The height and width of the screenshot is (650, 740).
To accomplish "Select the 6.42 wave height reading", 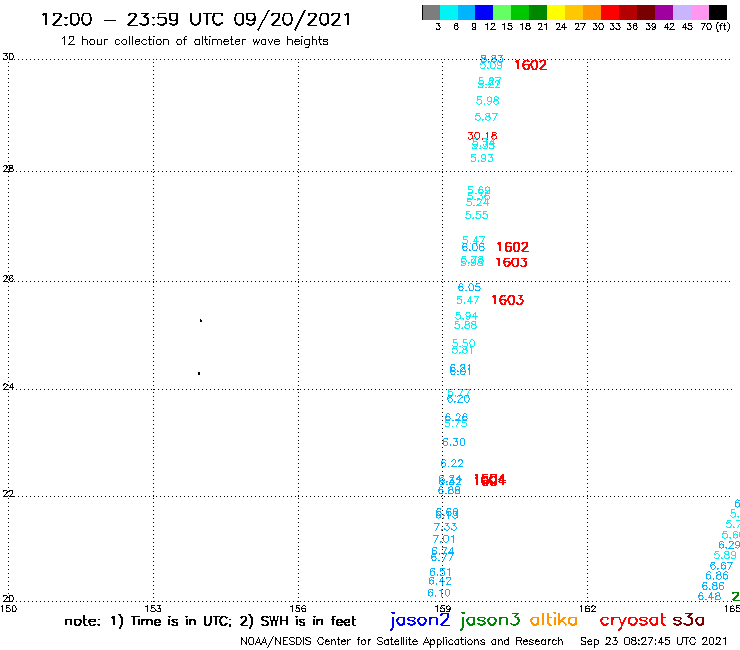I will [x=440, y=581].
